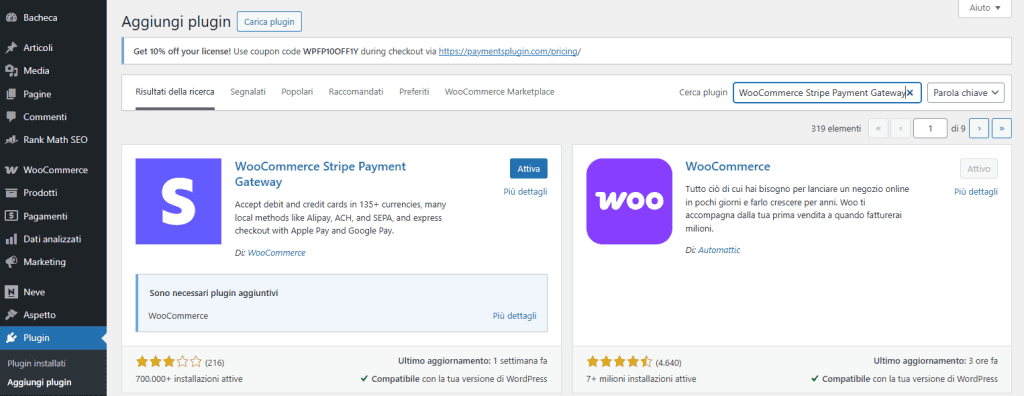
Task: Click the Sono necessari plugin aggiuntivi heading
Action: pos(214,293)
